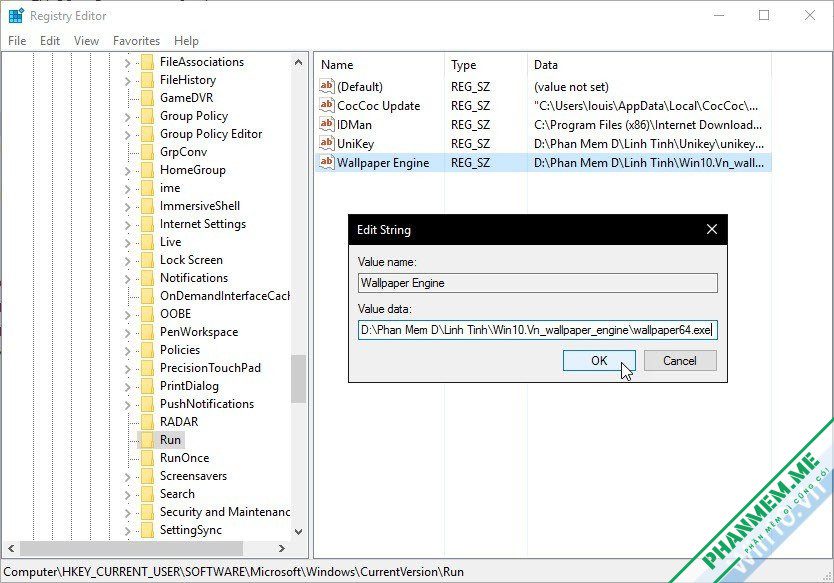
Task: Minimize the Registry Editor window
Action: point(719,15)
